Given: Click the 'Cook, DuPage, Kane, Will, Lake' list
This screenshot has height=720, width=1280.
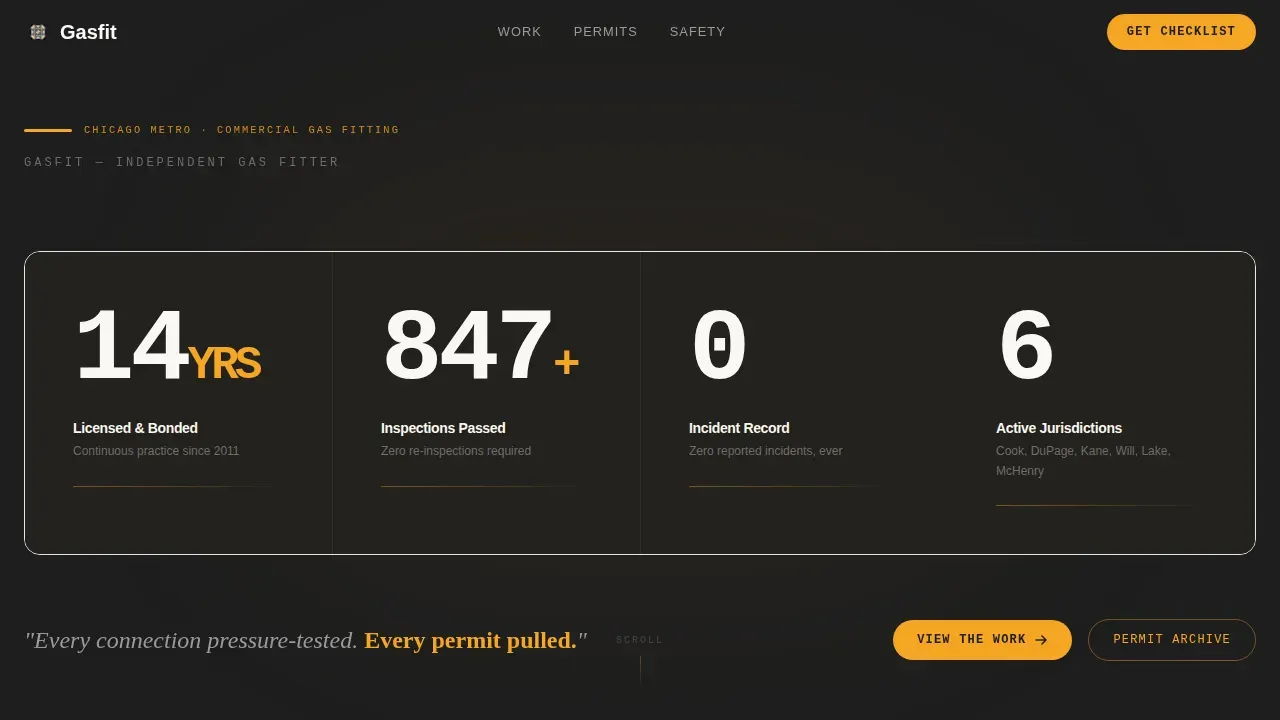Looking at the screenshot, I should coord(1083,461).
